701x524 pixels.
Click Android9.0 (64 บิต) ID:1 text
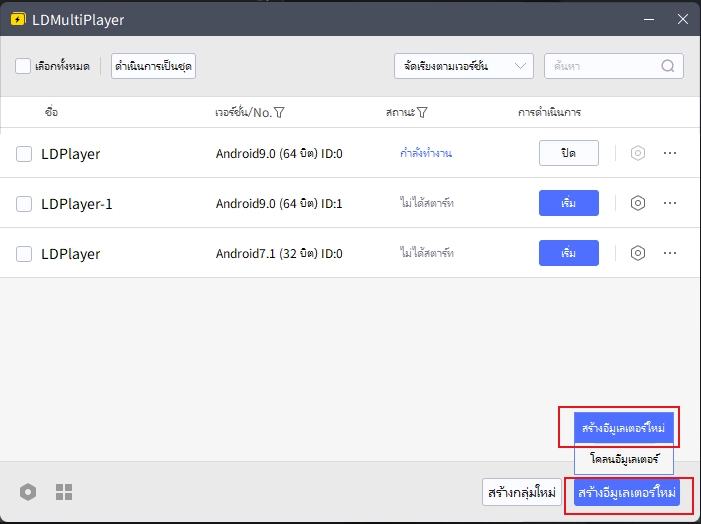[279, 203]
